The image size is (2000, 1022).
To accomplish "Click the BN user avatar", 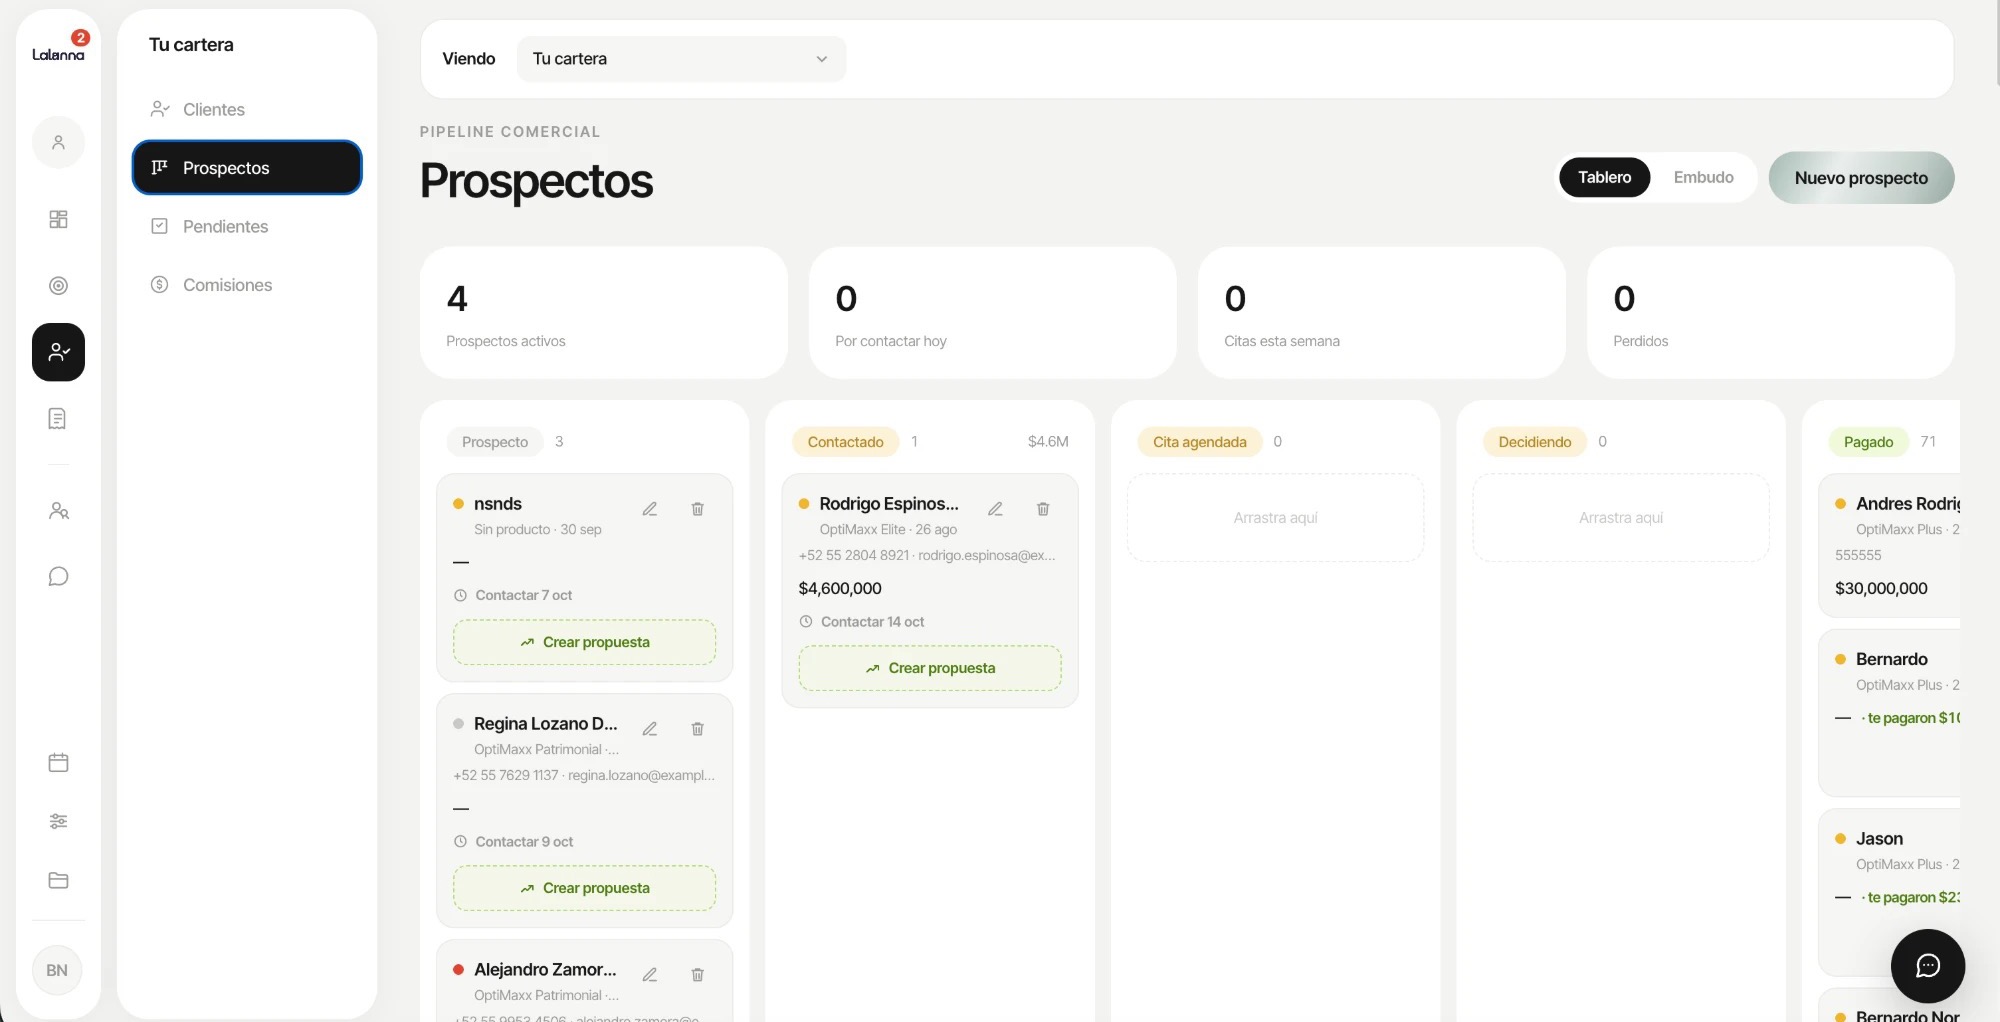I will tap(57, 970).
